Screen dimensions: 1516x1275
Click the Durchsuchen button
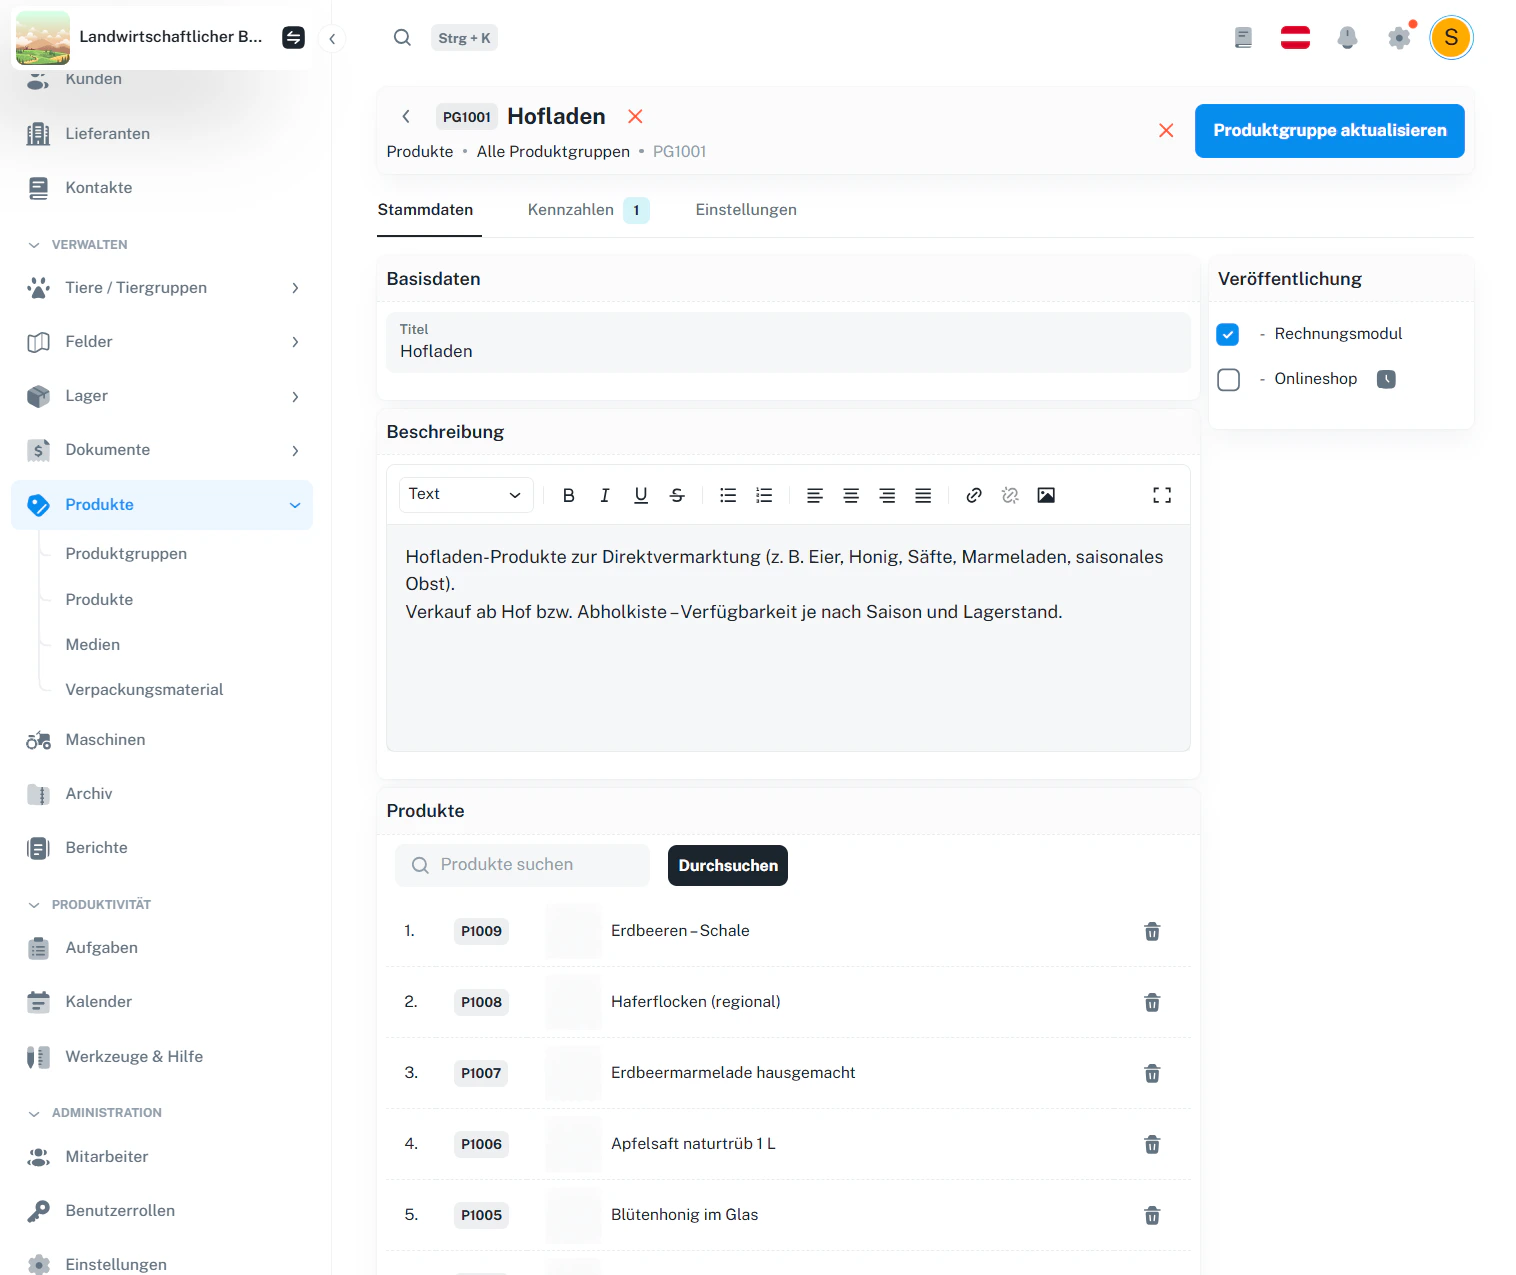[x=728, y=866]
